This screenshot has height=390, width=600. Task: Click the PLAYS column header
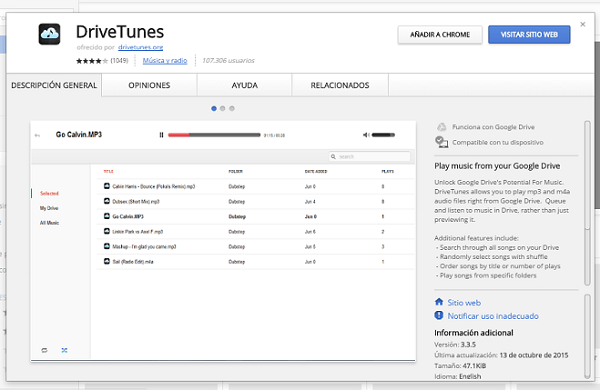point(388,171)
